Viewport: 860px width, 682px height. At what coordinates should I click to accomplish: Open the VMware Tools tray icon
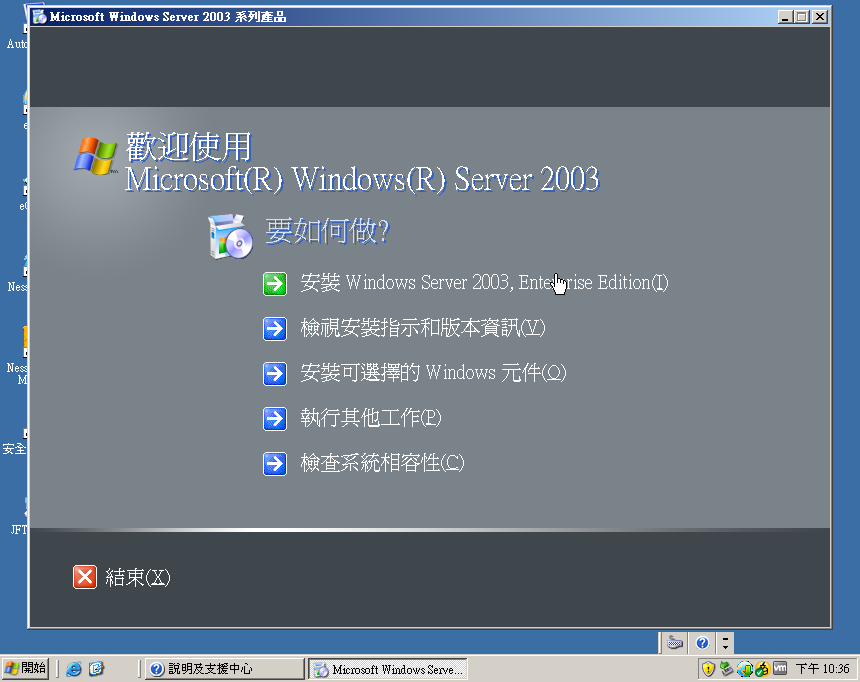(x=779, y=668)
